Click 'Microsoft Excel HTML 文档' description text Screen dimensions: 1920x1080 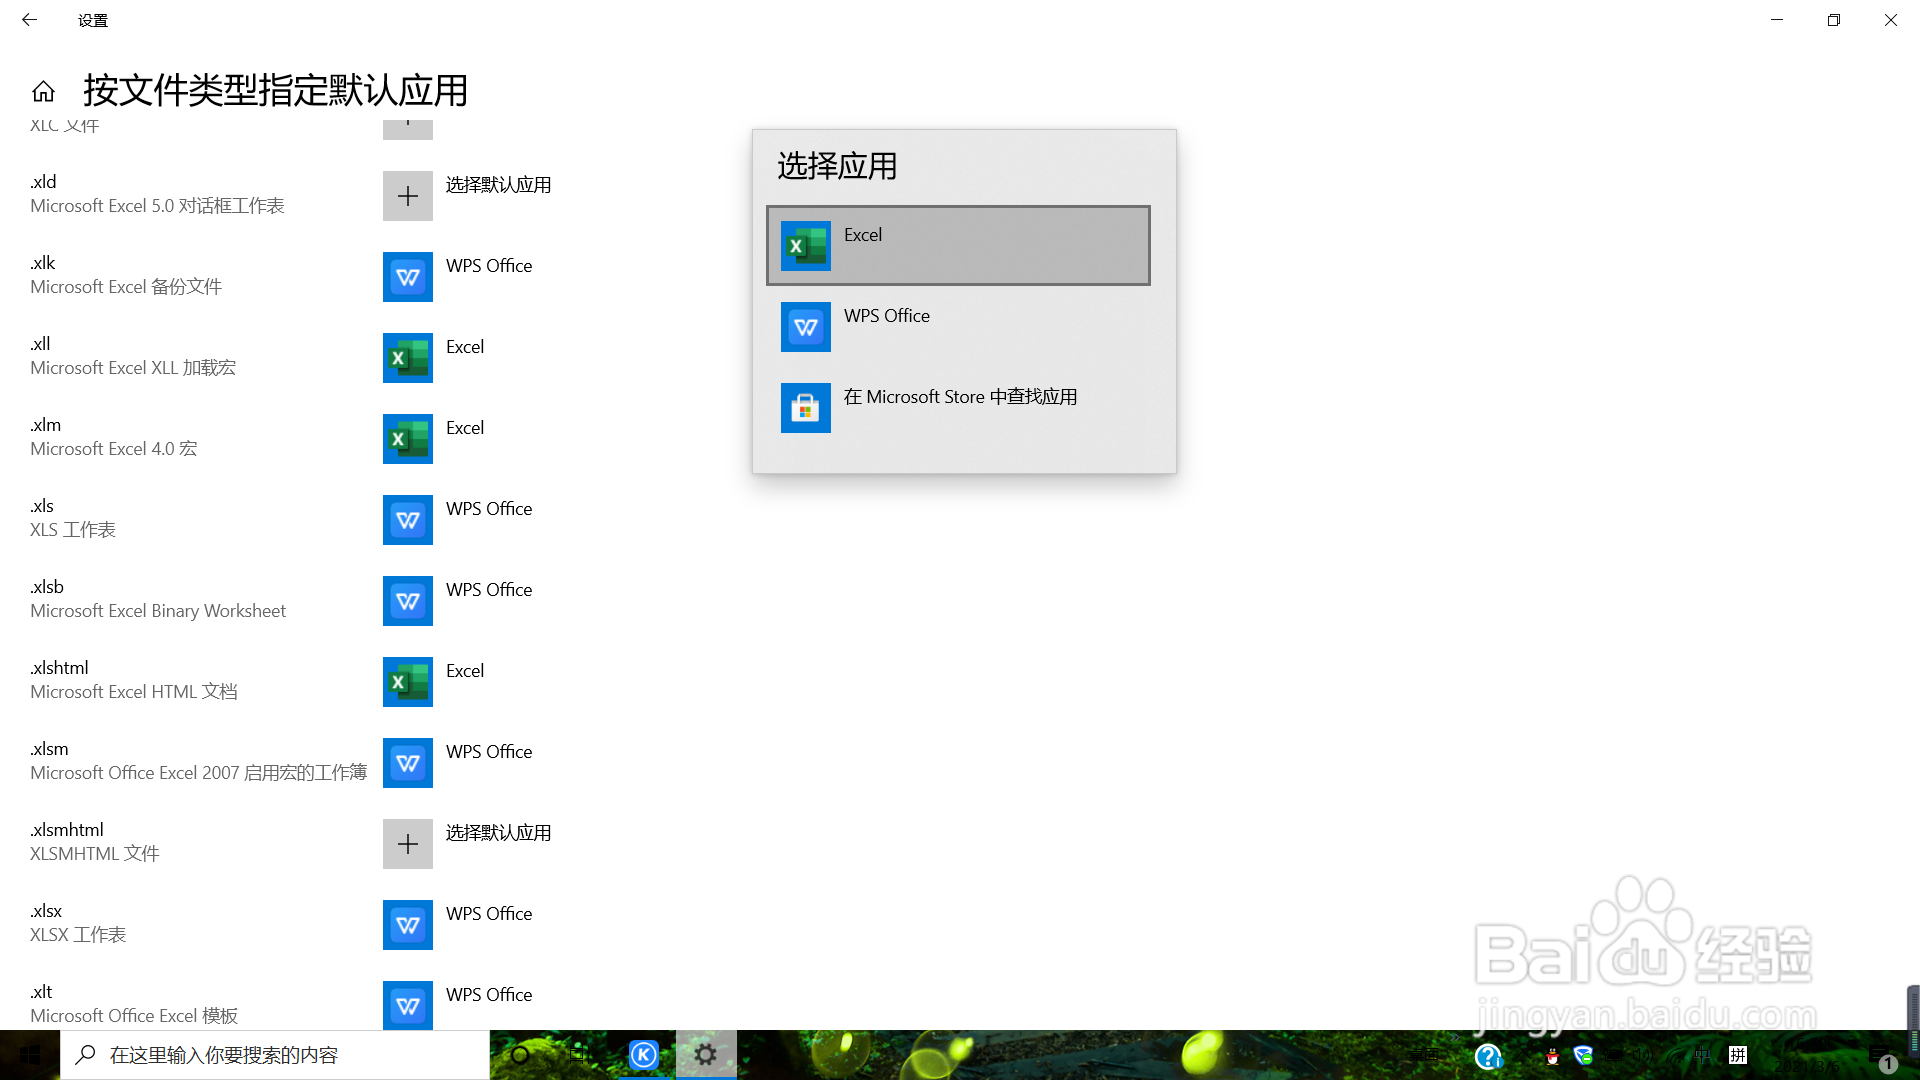click(x=134, y=692)
